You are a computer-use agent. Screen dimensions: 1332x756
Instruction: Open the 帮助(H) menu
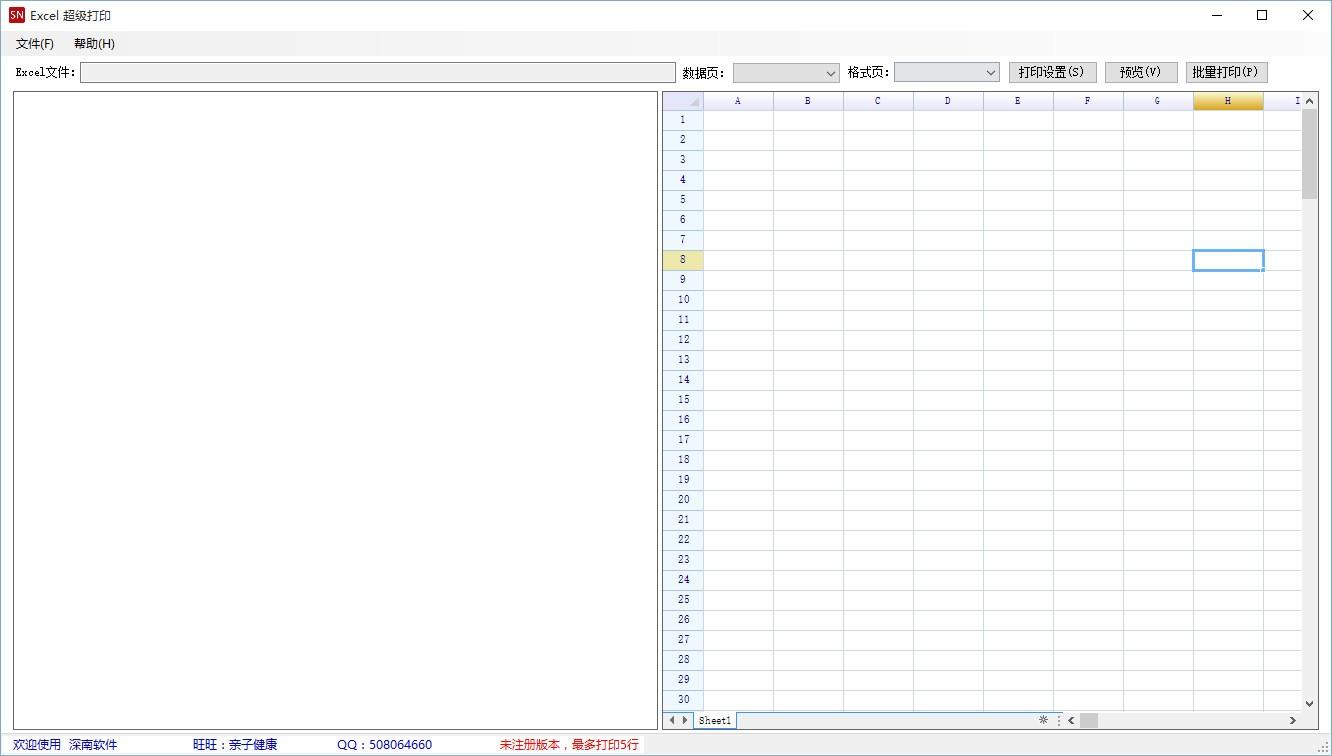(94, 44)
